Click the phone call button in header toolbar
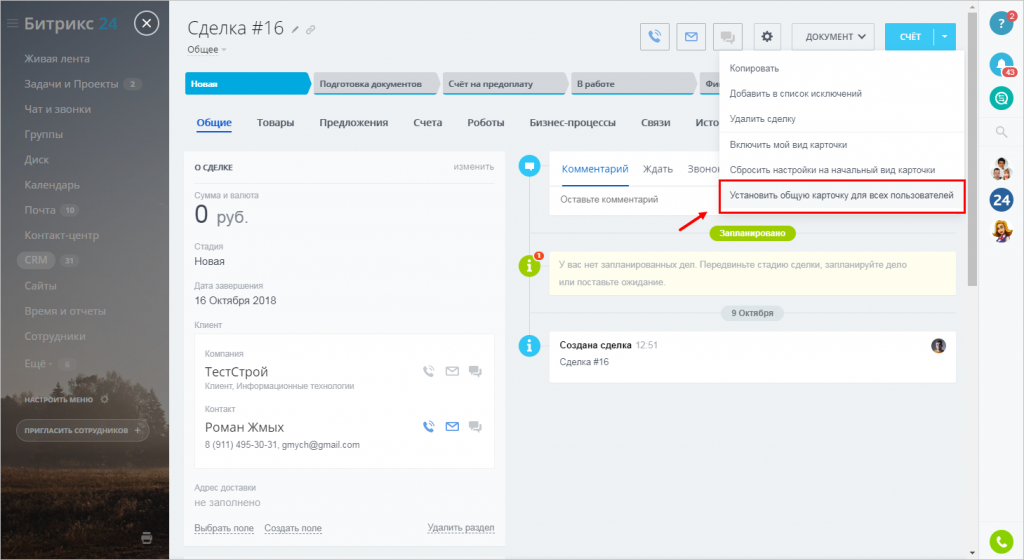1024x560 pixels. tap(654, 37)
